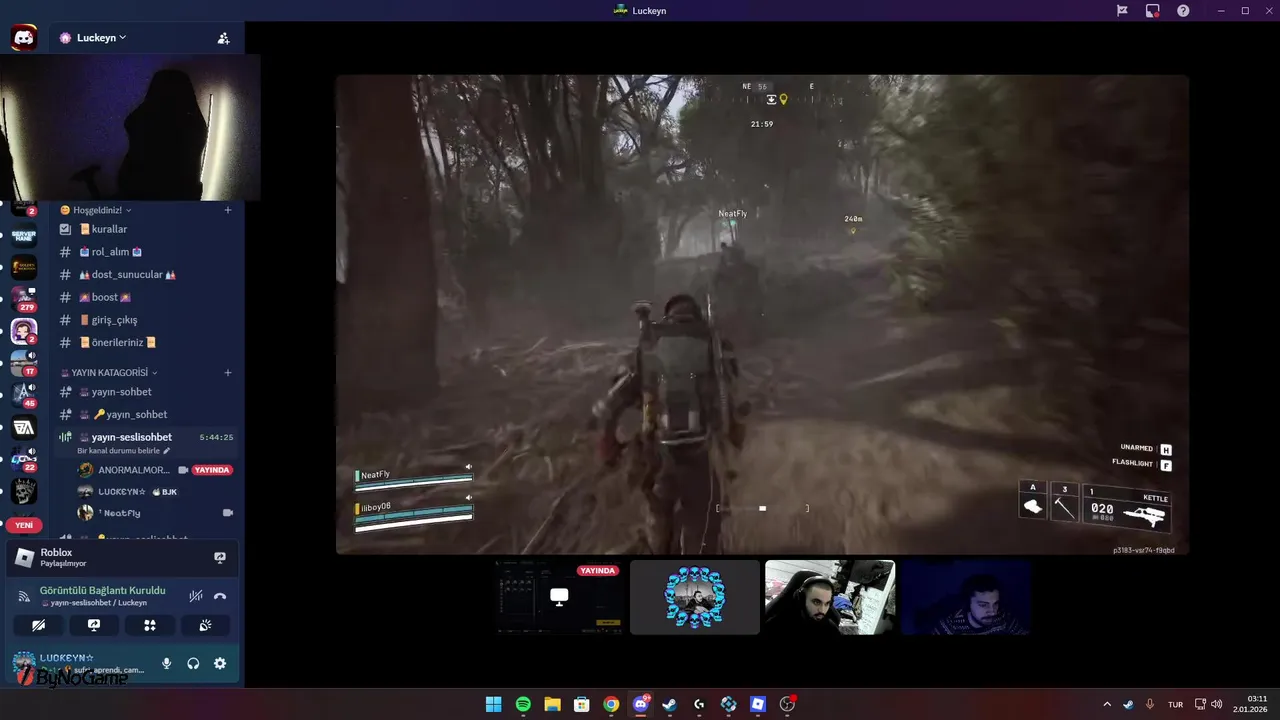Open kurallar channel
Viewport: 1280px width, 720px height.
(147, 229)
